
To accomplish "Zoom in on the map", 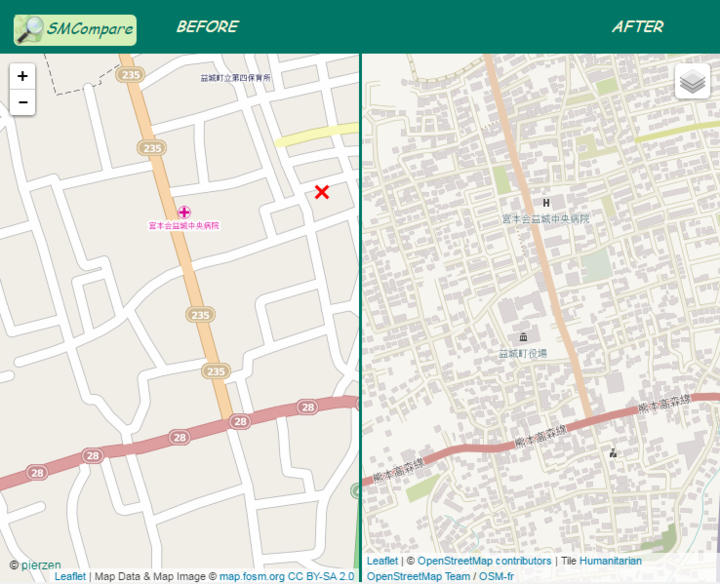I will (x=22, y=76).
